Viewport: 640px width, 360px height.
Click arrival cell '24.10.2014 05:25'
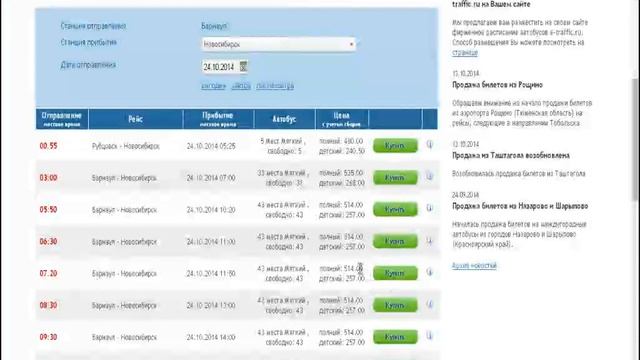pyautogui.click(x=211, y=146)
